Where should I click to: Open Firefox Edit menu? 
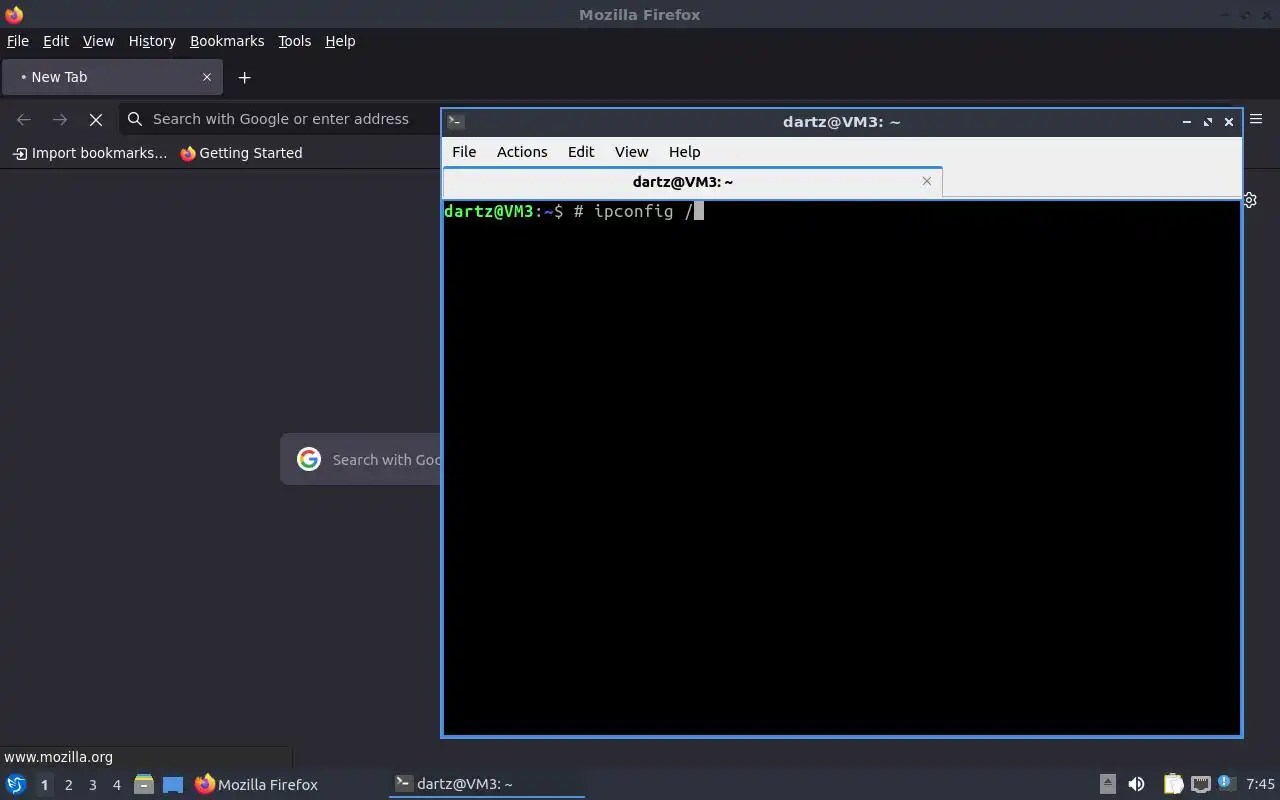tap(56, 41)
